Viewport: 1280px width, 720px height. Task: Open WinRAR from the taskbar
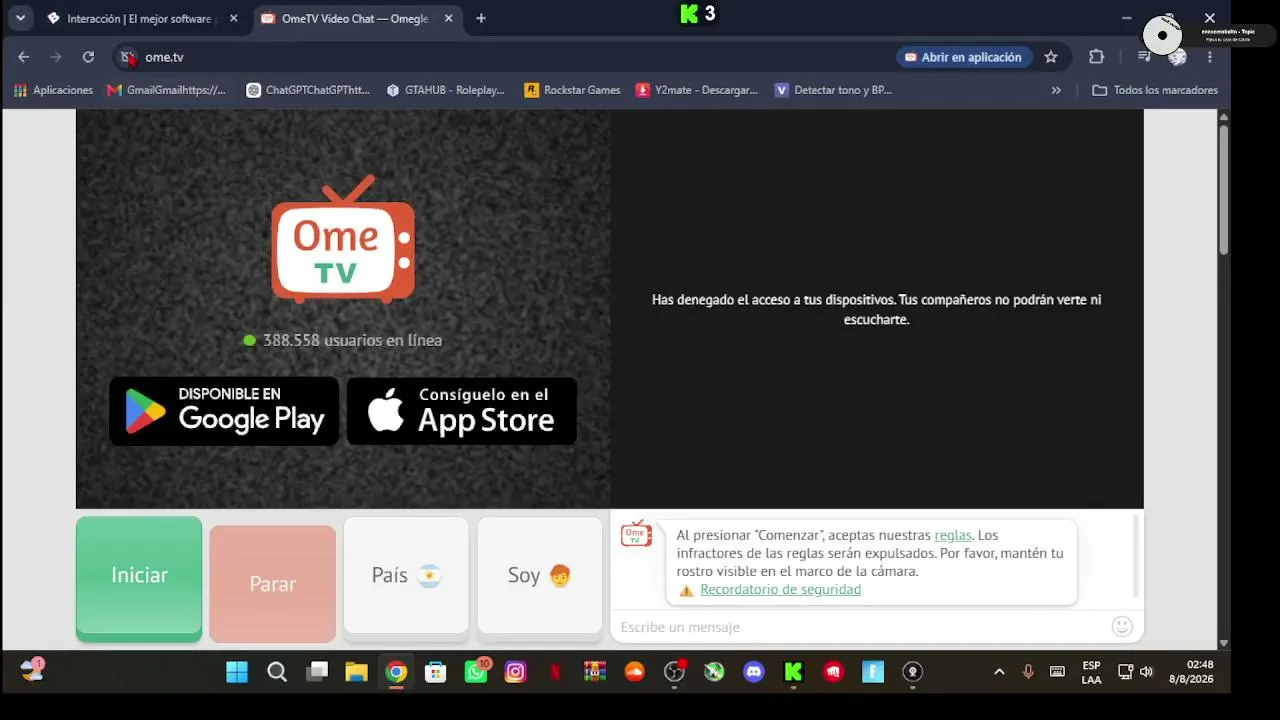tap(595, 672)
